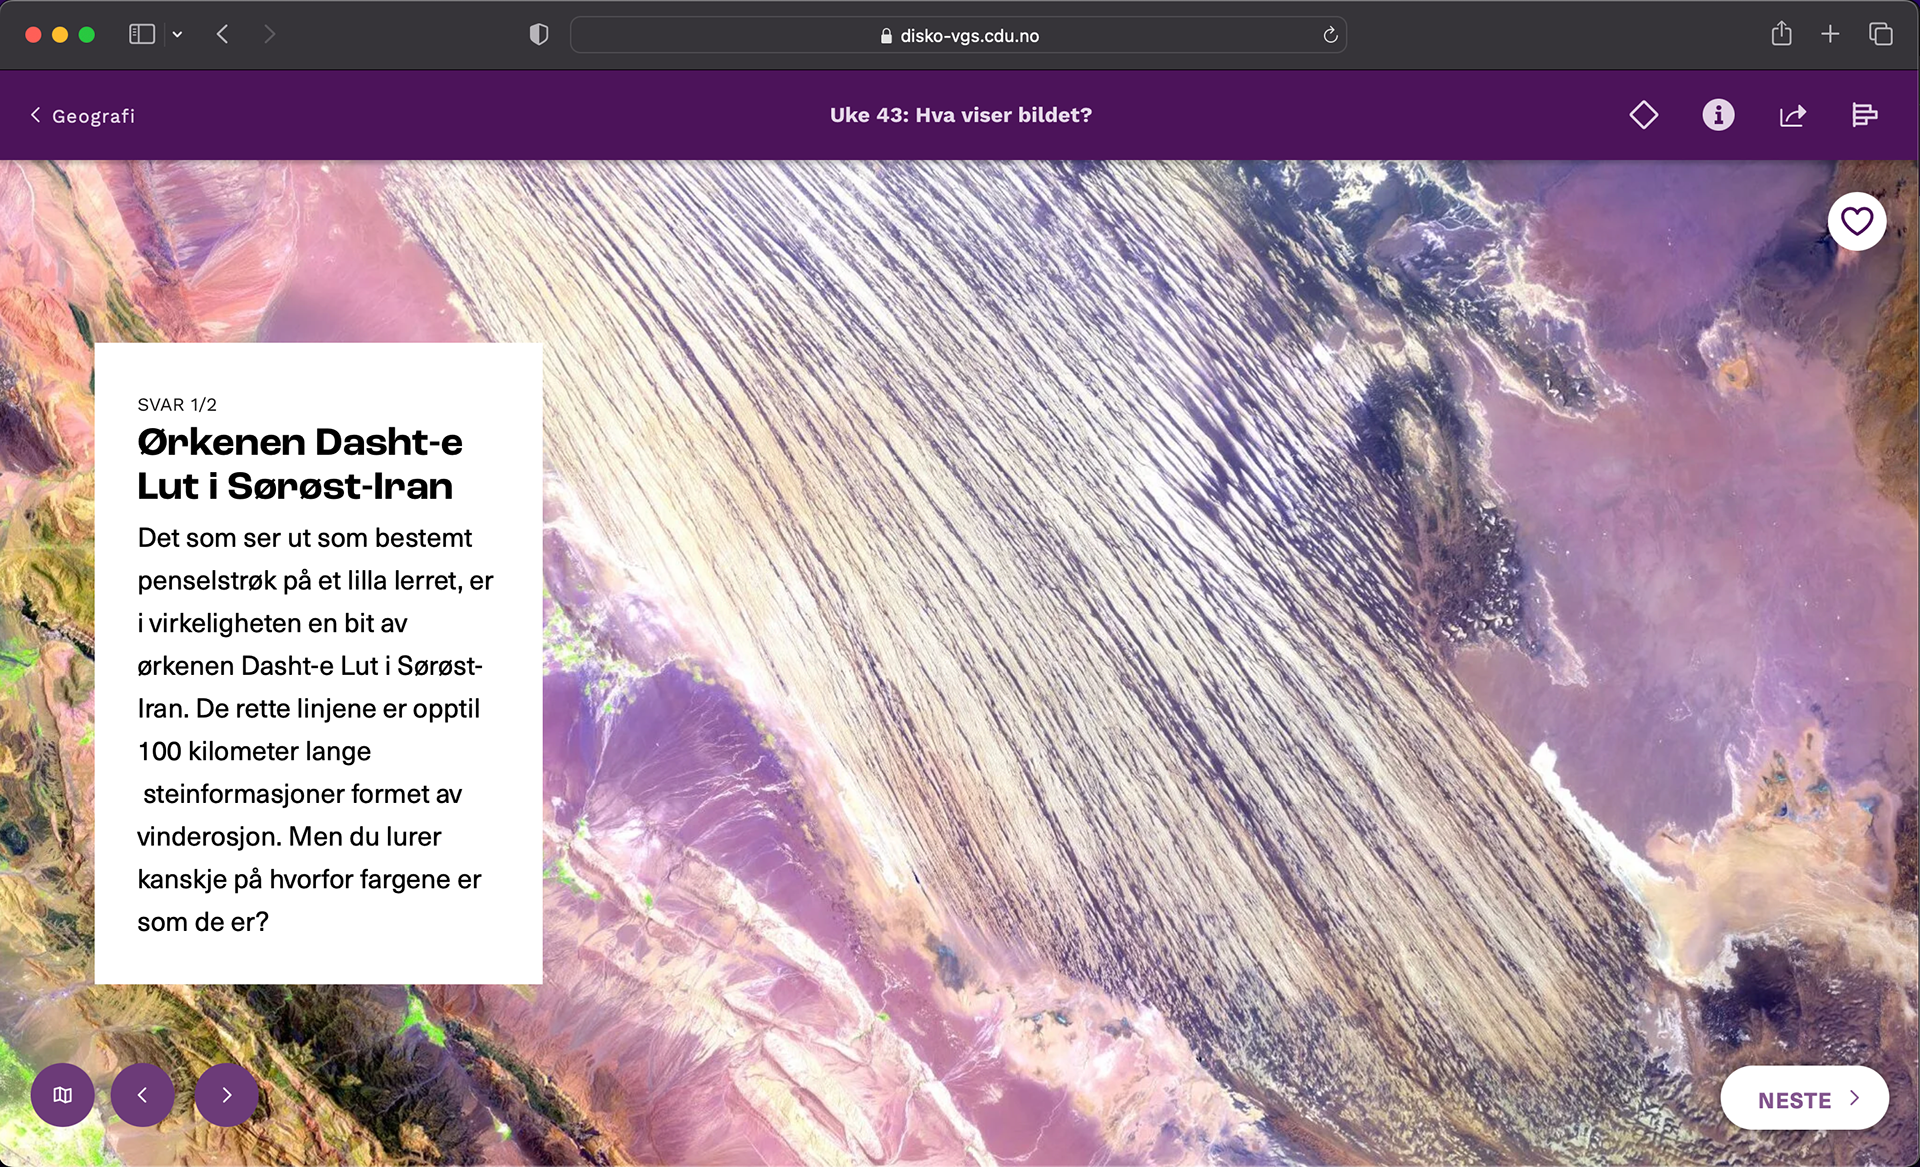
Task: Go back to Geografi
Action: pos(82,115)
